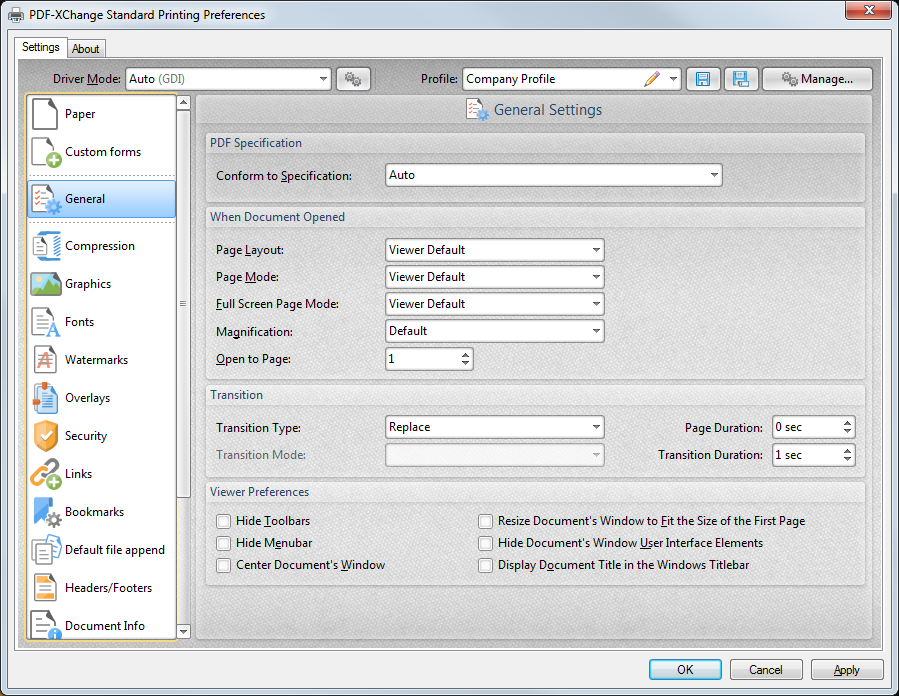Click the save profile floppy icon
899x696 pixels.
703,79
